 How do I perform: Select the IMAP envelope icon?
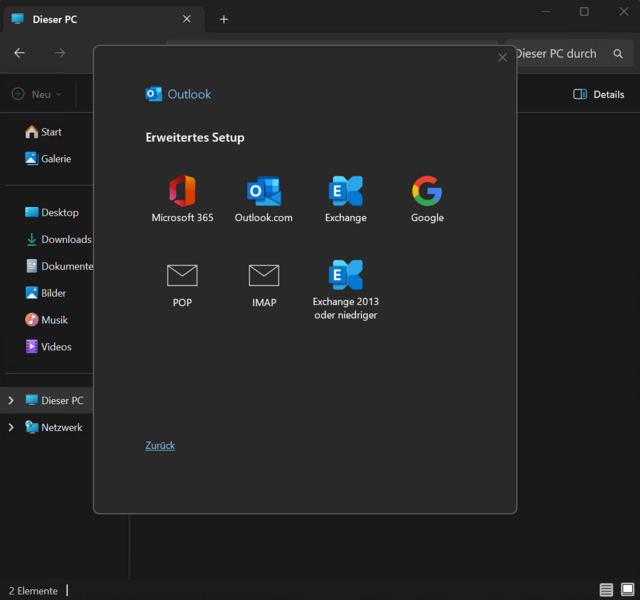(x=264, y=275)
